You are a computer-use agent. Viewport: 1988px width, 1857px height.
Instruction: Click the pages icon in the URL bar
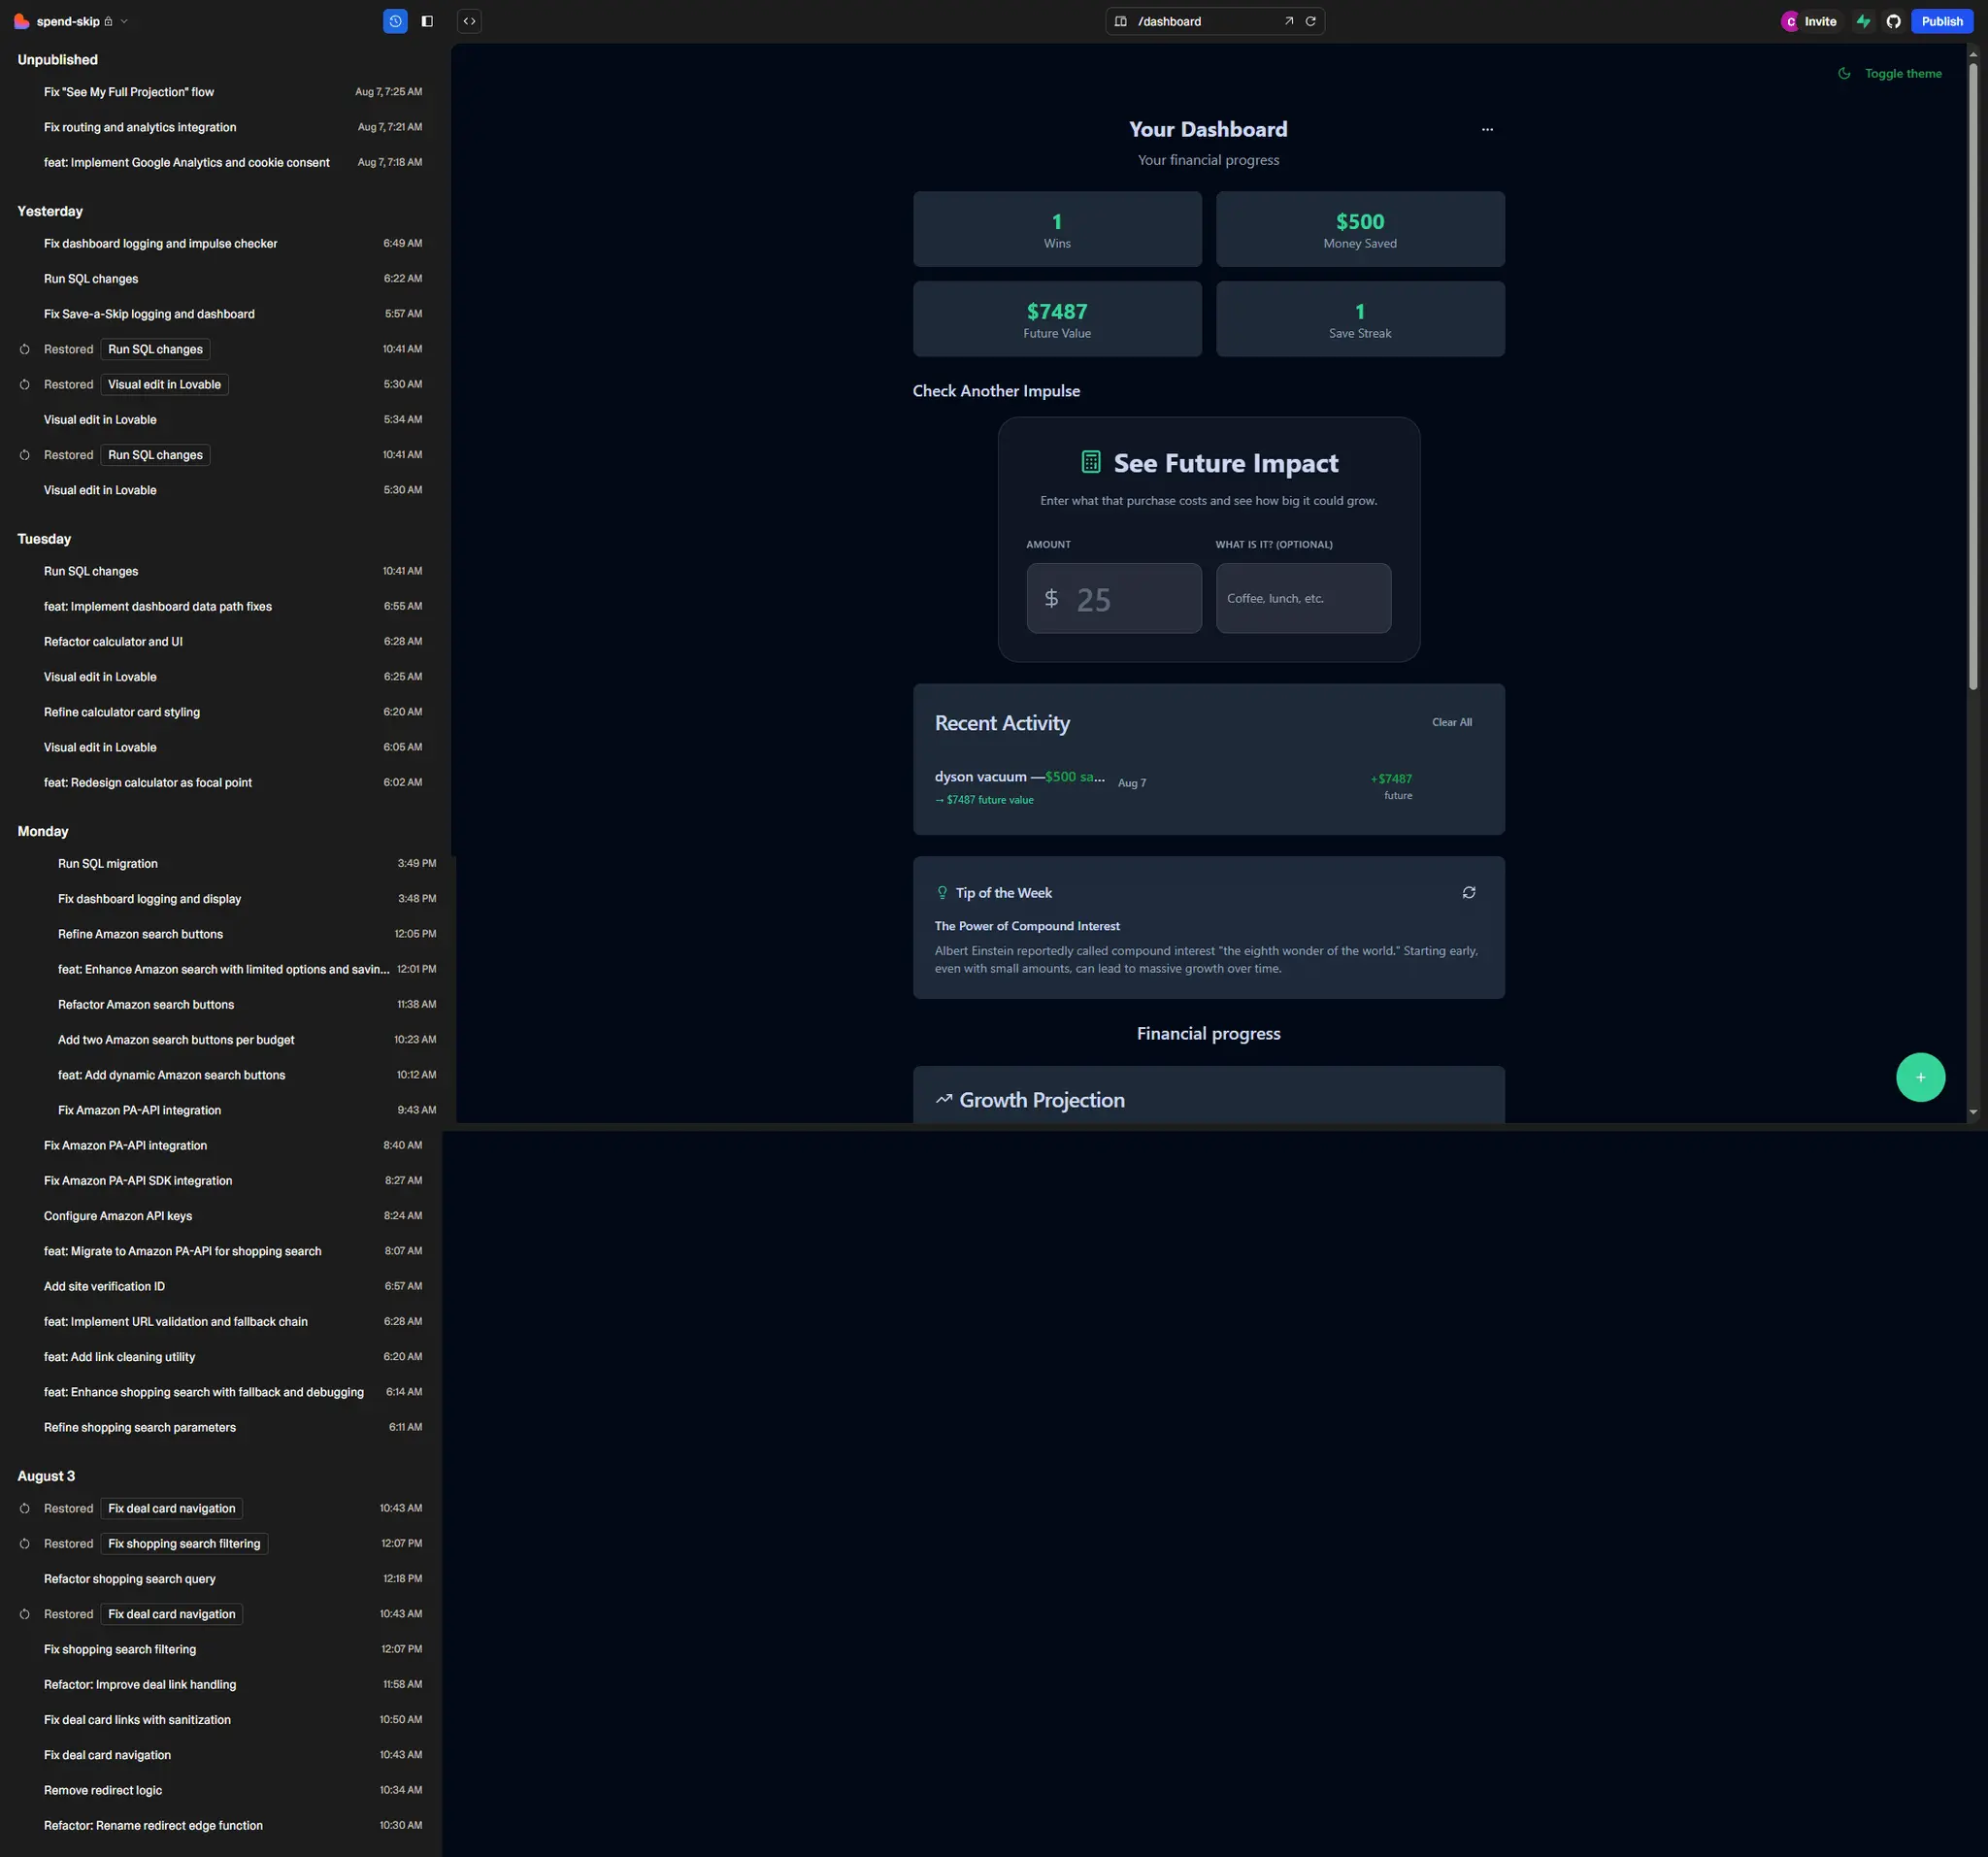coord(1121,21)
